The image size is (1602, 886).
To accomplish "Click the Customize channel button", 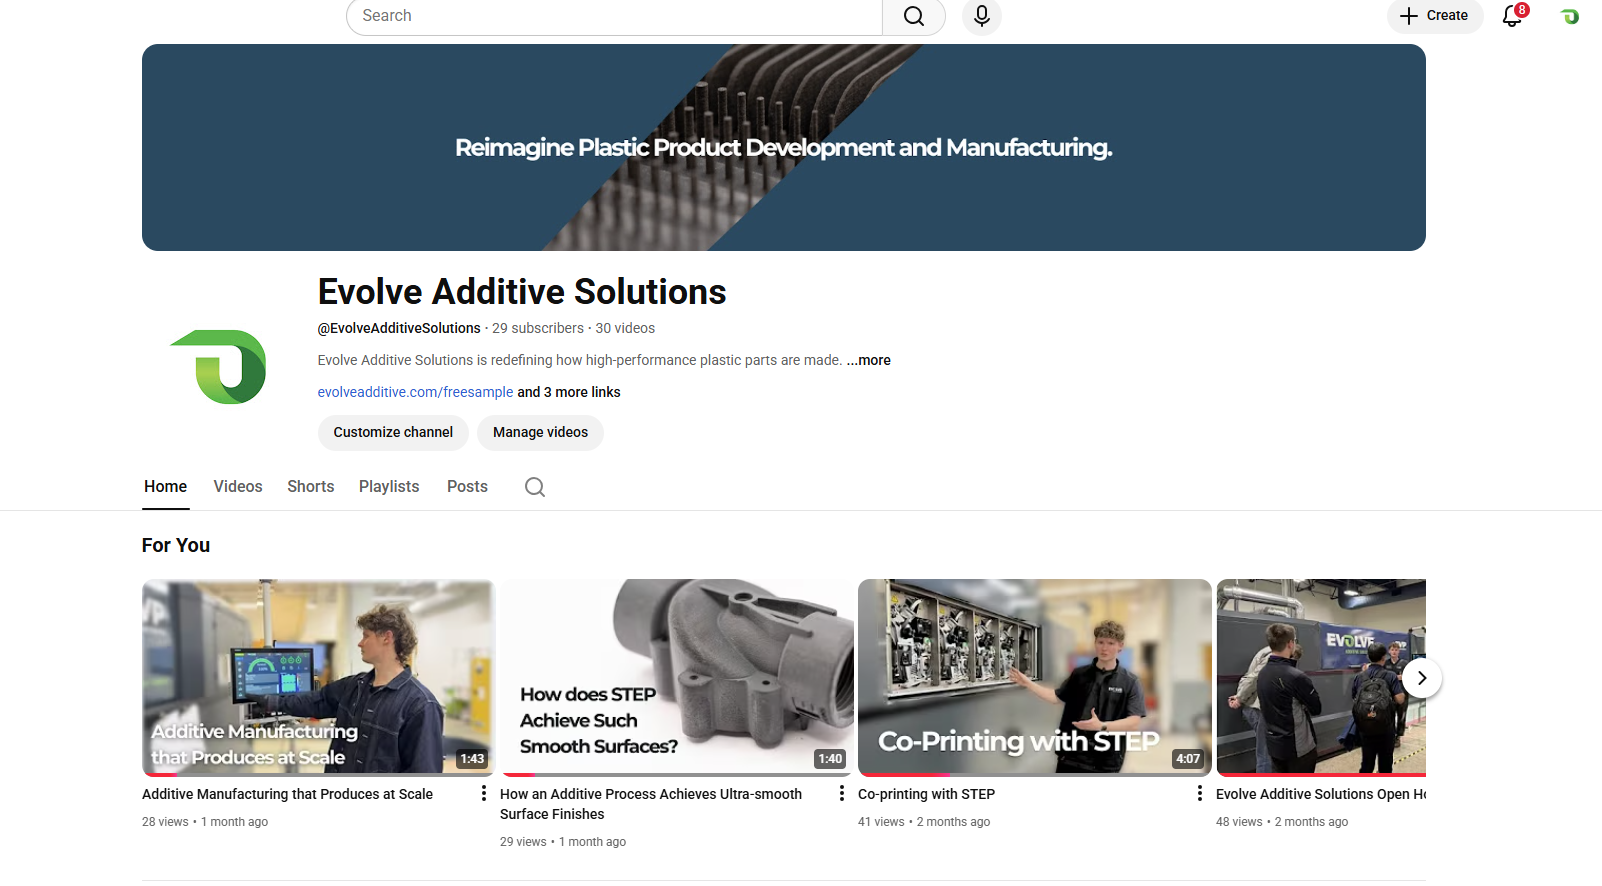I will coord(393,433).
